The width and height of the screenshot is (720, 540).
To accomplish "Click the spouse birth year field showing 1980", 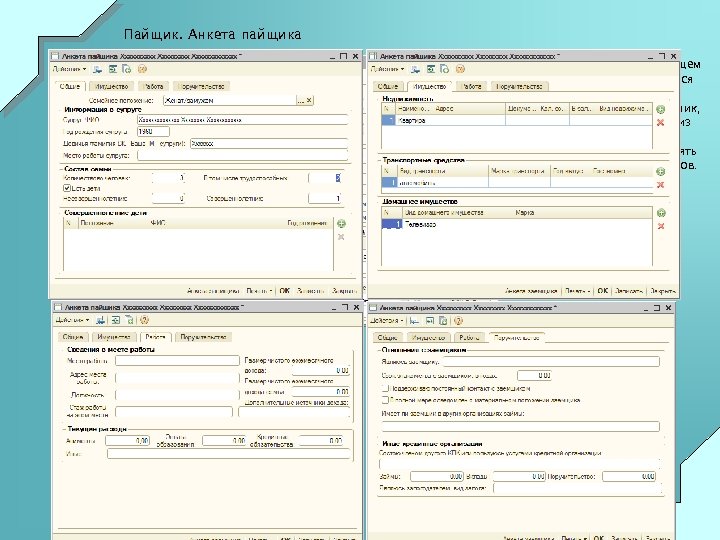I will pos(153,132).
